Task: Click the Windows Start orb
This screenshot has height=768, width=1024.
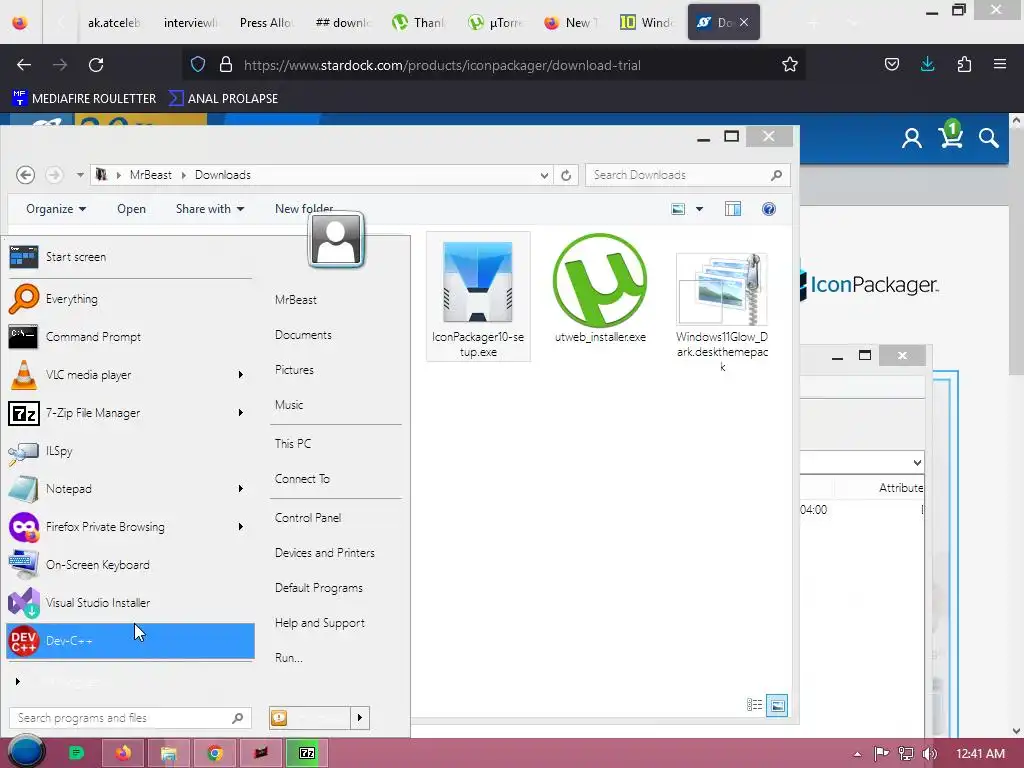Action: [x=26, y=752]
